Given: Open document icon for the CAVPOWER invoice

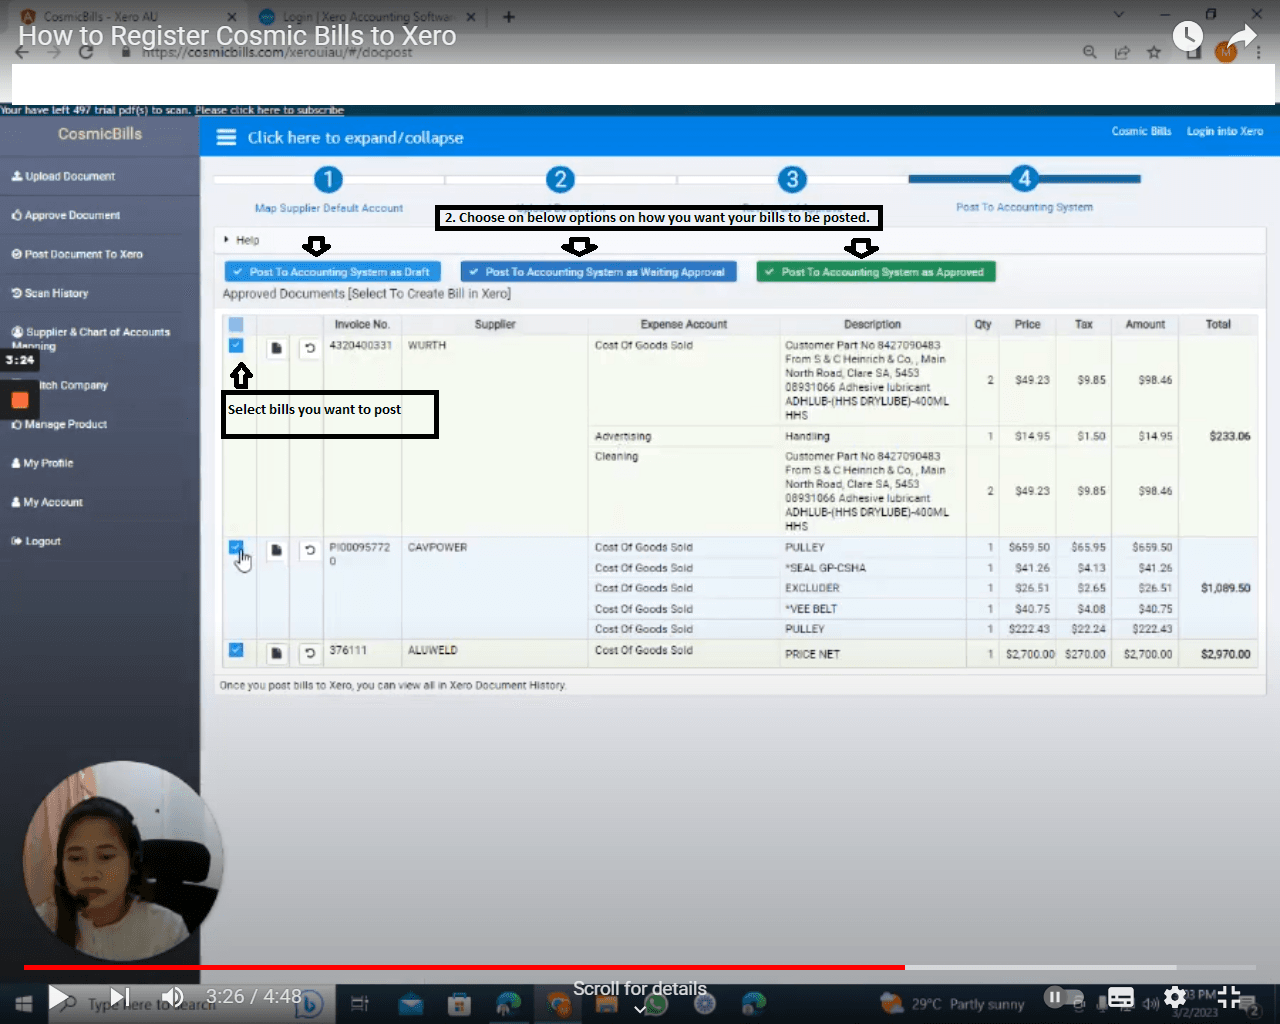Looking at the screenshot, I should [x=276, y=550].
